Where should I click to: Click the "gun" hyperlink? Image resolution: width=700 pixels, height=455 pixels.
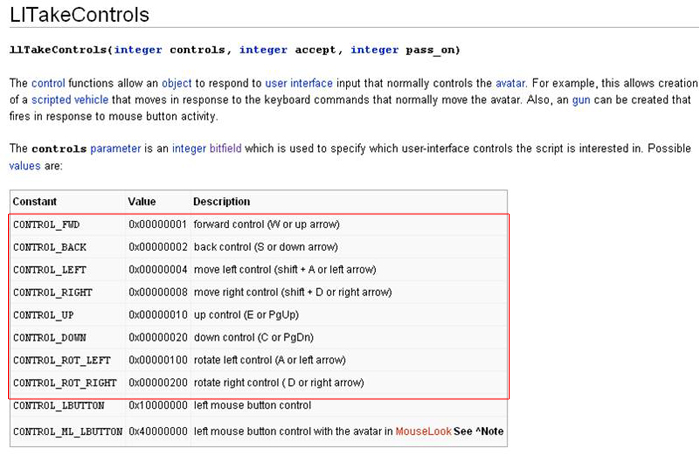[581, 100]
